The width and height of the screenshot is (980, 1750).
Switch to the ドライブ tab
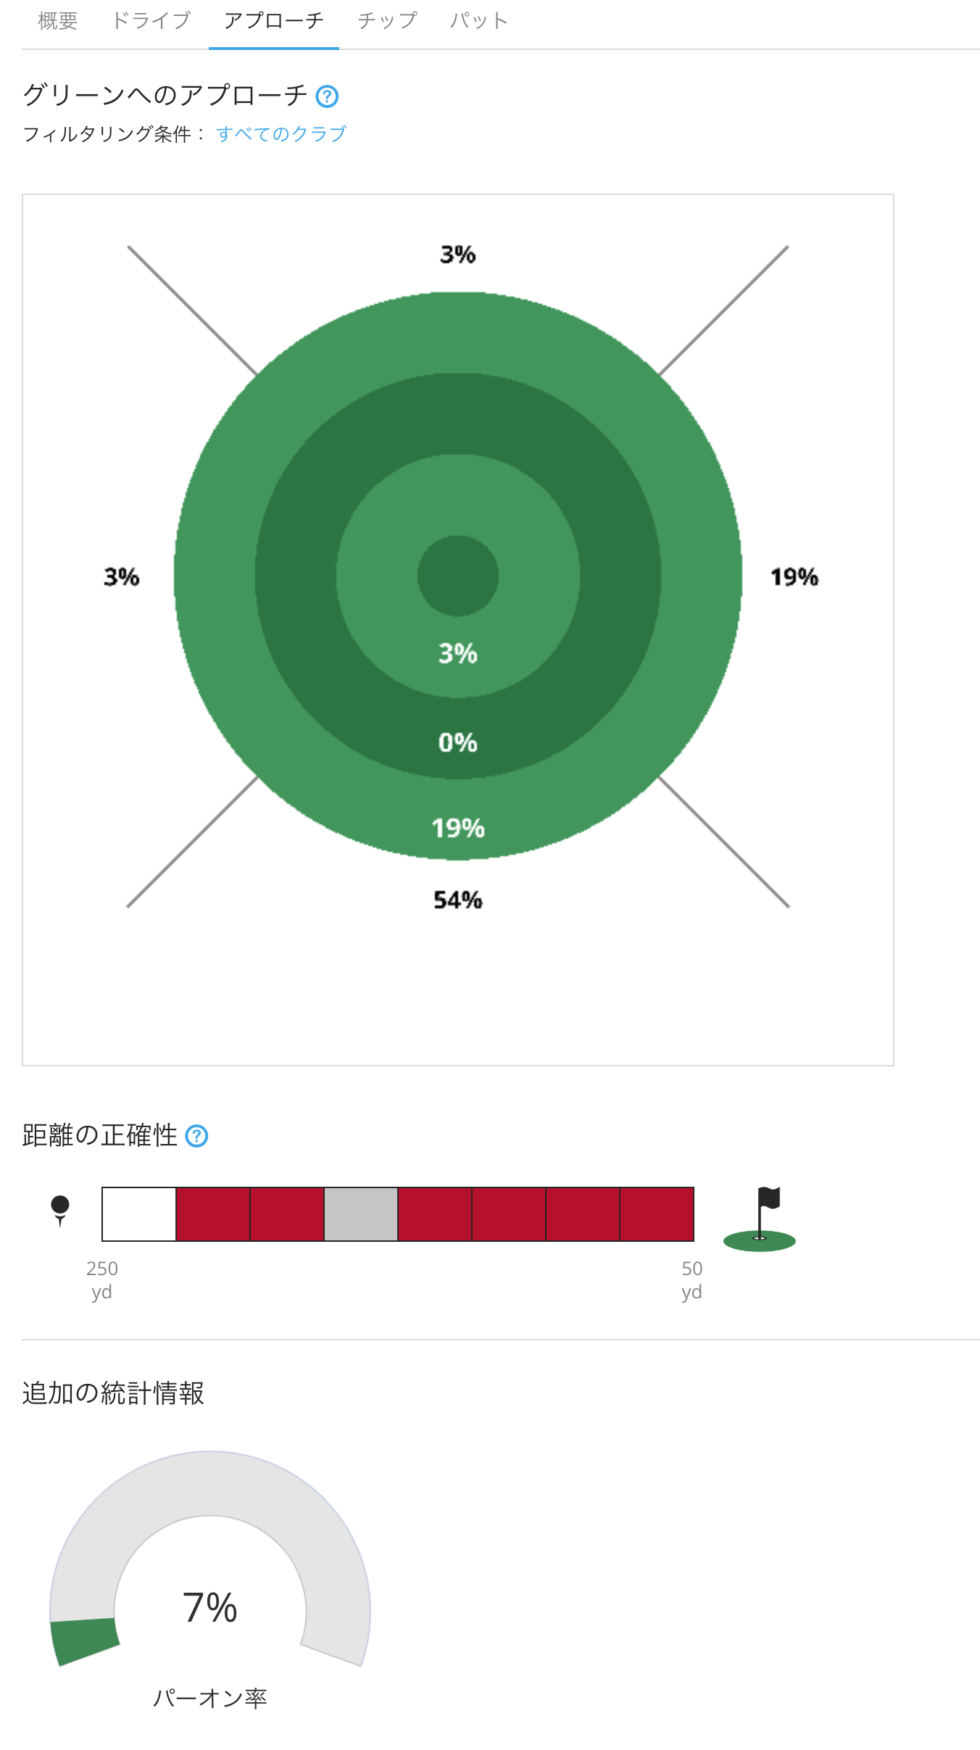[x=150, y=21]
